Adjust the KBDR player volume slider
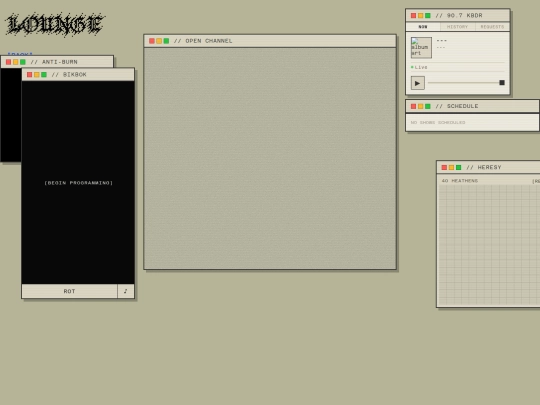 click(466, 83)
